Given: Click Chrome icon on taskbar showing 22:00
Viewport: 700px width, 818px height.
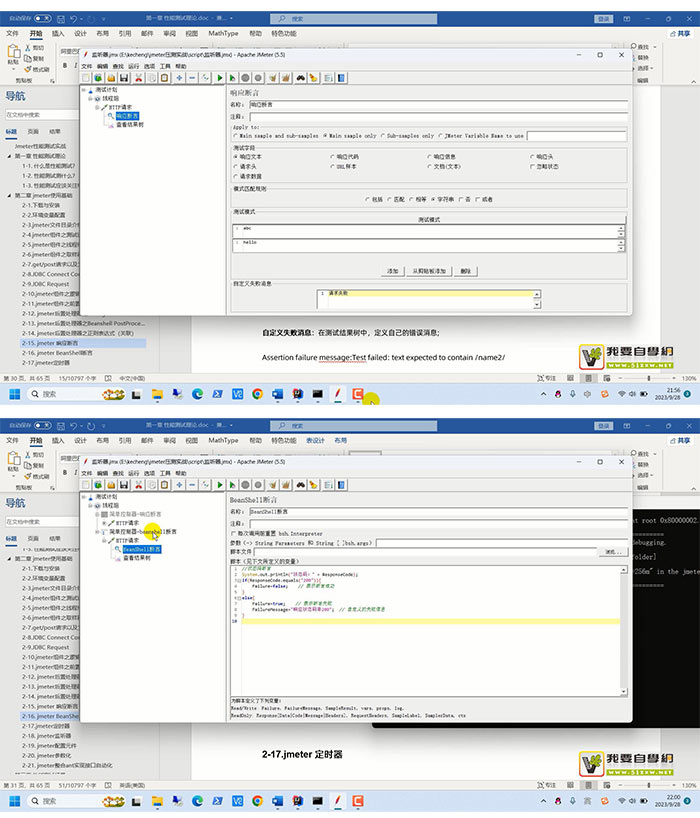Looking at the screenshot, I should pyautogui.click(x=257, y=801).
